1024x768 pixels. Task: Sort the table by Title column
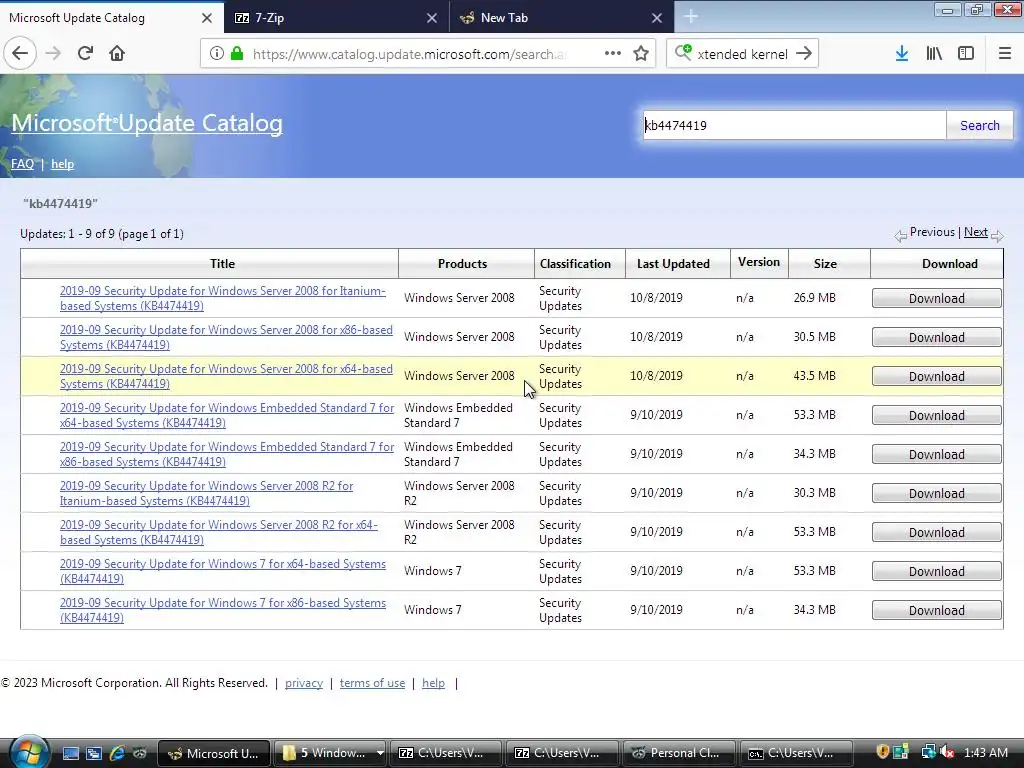click(222, 264)
